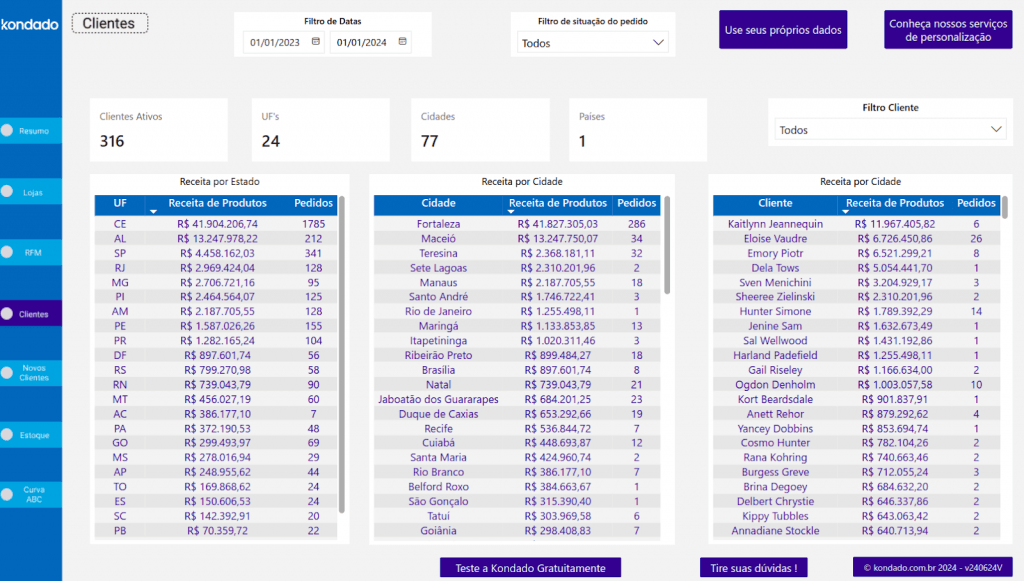Sort the state table by UF column header
This screenshot has width=1024, height=581.
pyautogui.click(x=120, y=203)
